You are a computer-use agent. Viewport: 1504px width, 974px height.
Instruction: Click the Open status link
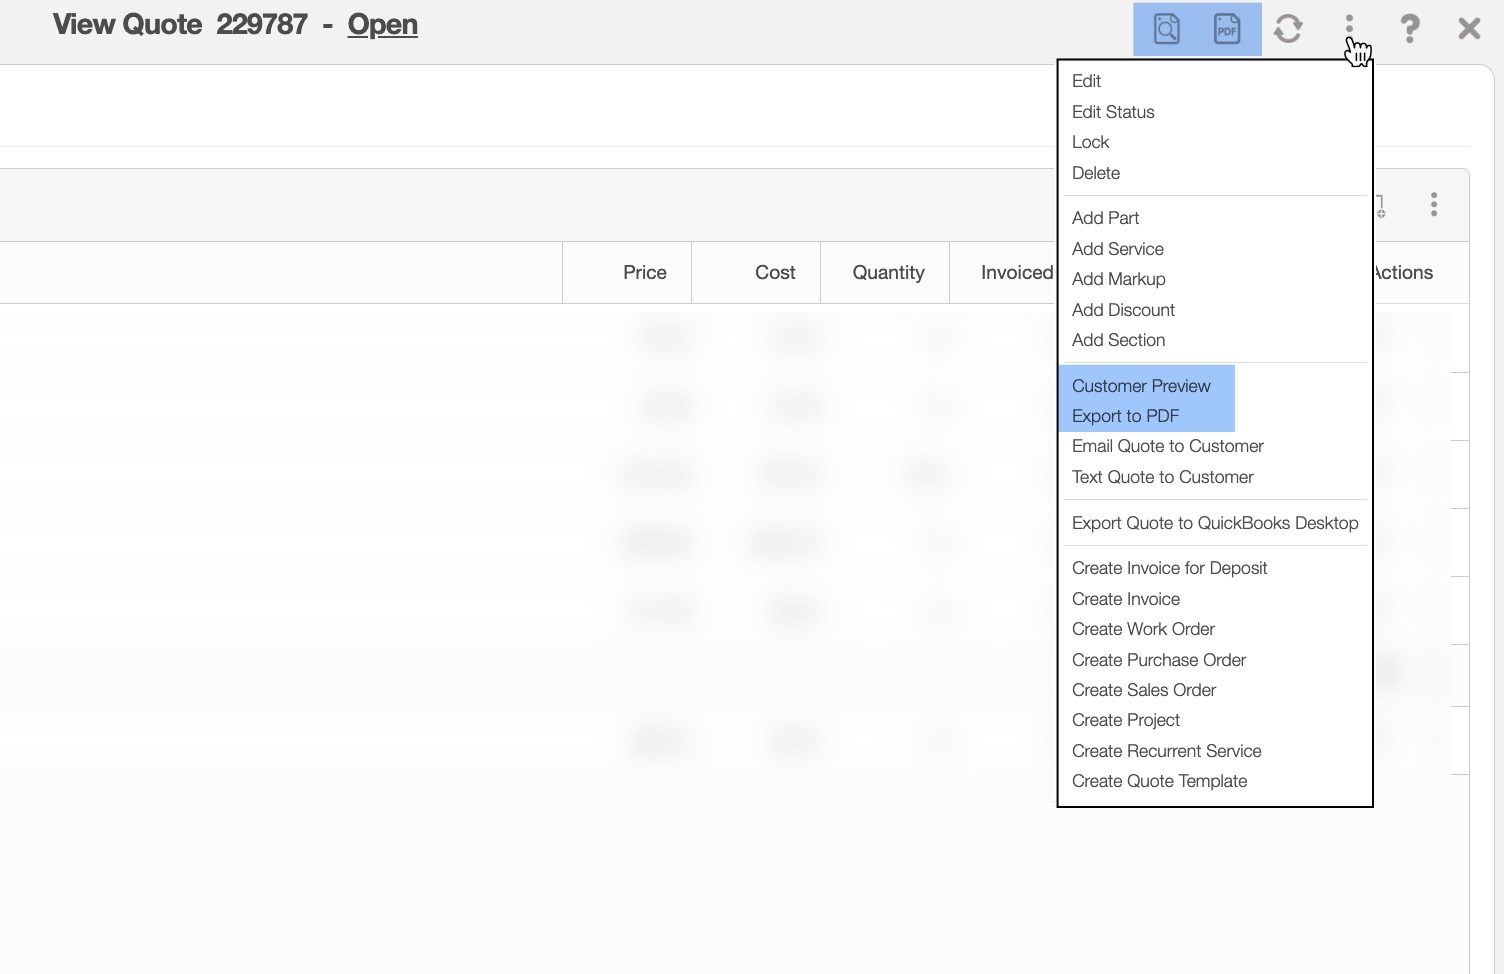tap(382, 25)
